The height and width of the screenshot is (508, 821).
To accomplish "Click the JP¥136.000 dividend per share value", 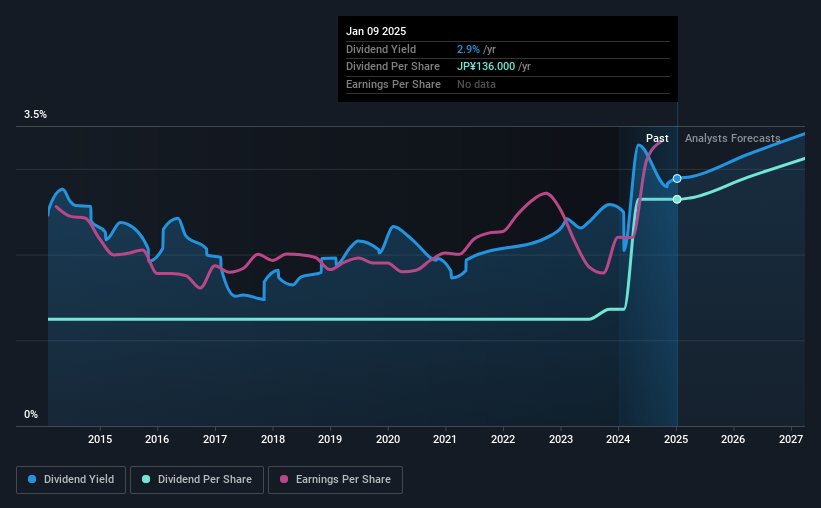I will coord(486,67).
